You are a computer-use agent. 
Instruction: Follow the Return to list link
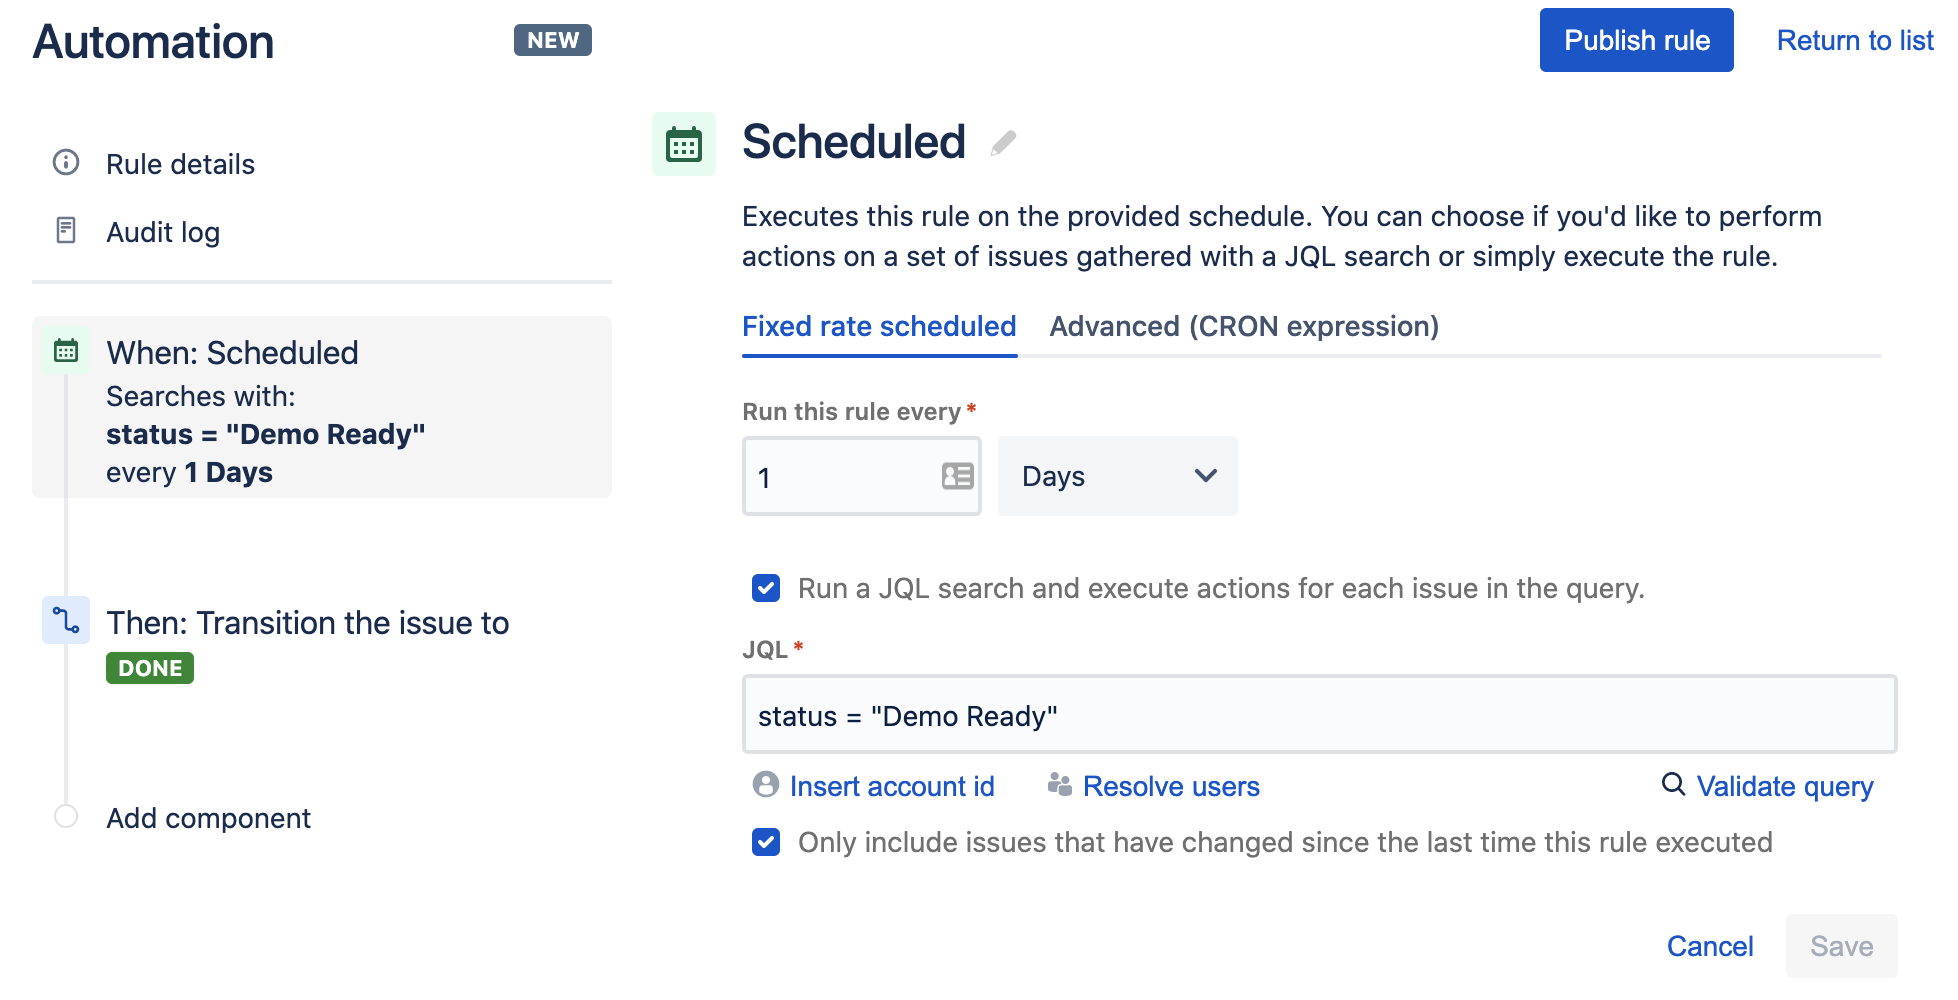coord(1855,40)
